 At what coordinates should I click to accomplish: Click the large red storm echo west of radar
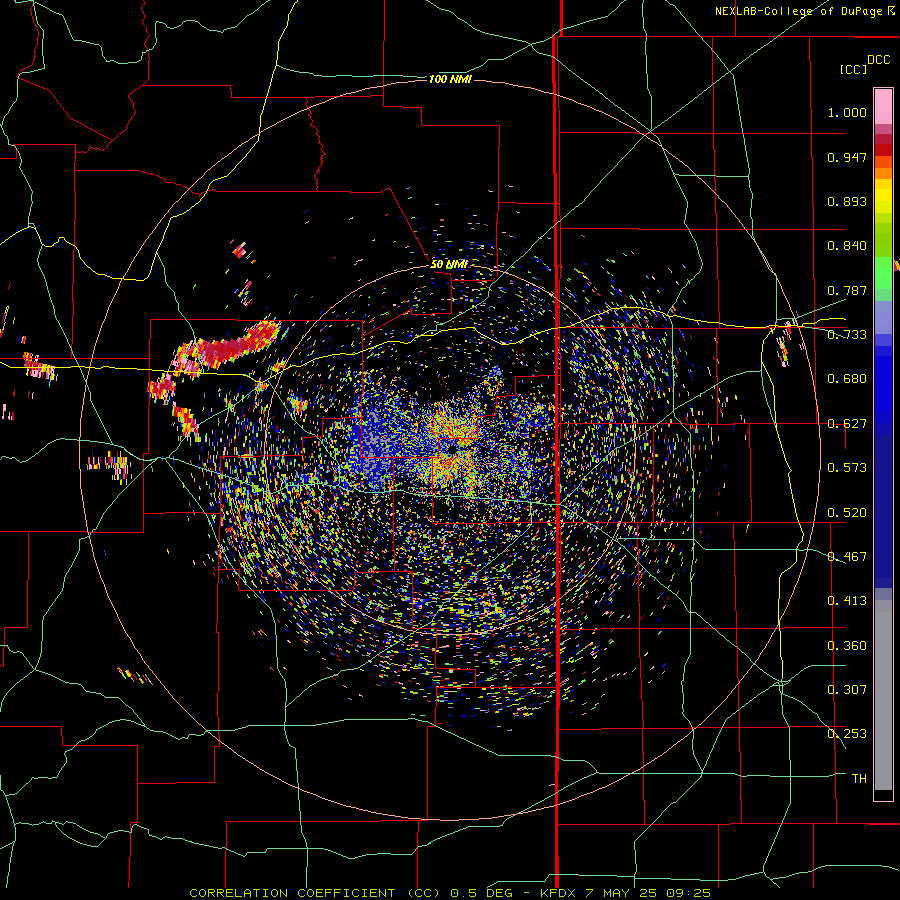(226, 348)
